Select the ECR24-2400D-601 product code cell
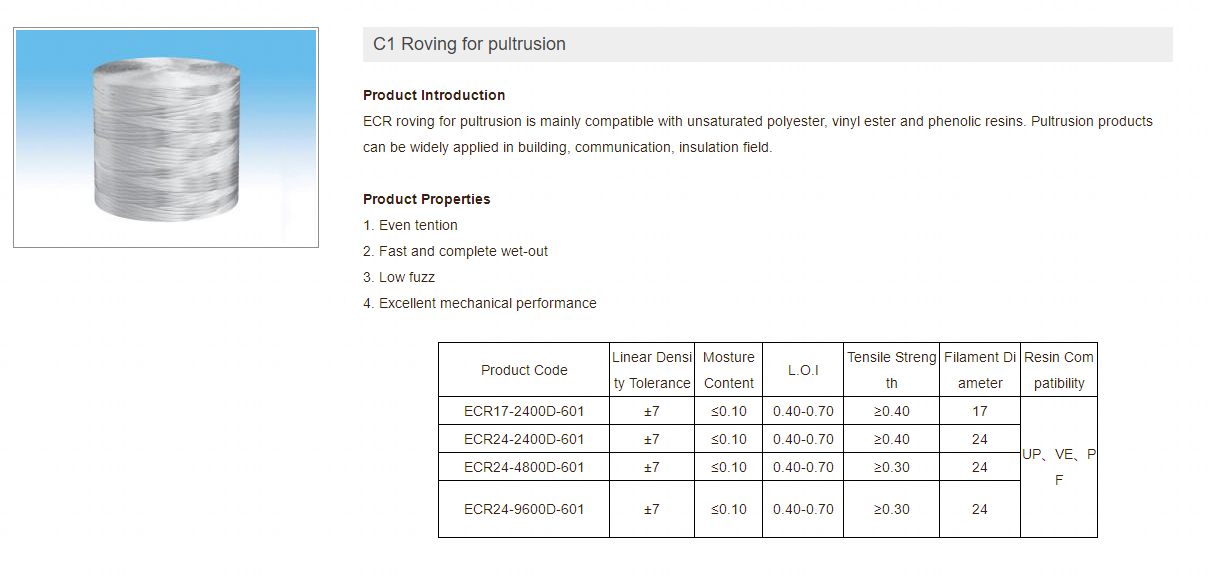1209x579 pixels. point(524,439)
